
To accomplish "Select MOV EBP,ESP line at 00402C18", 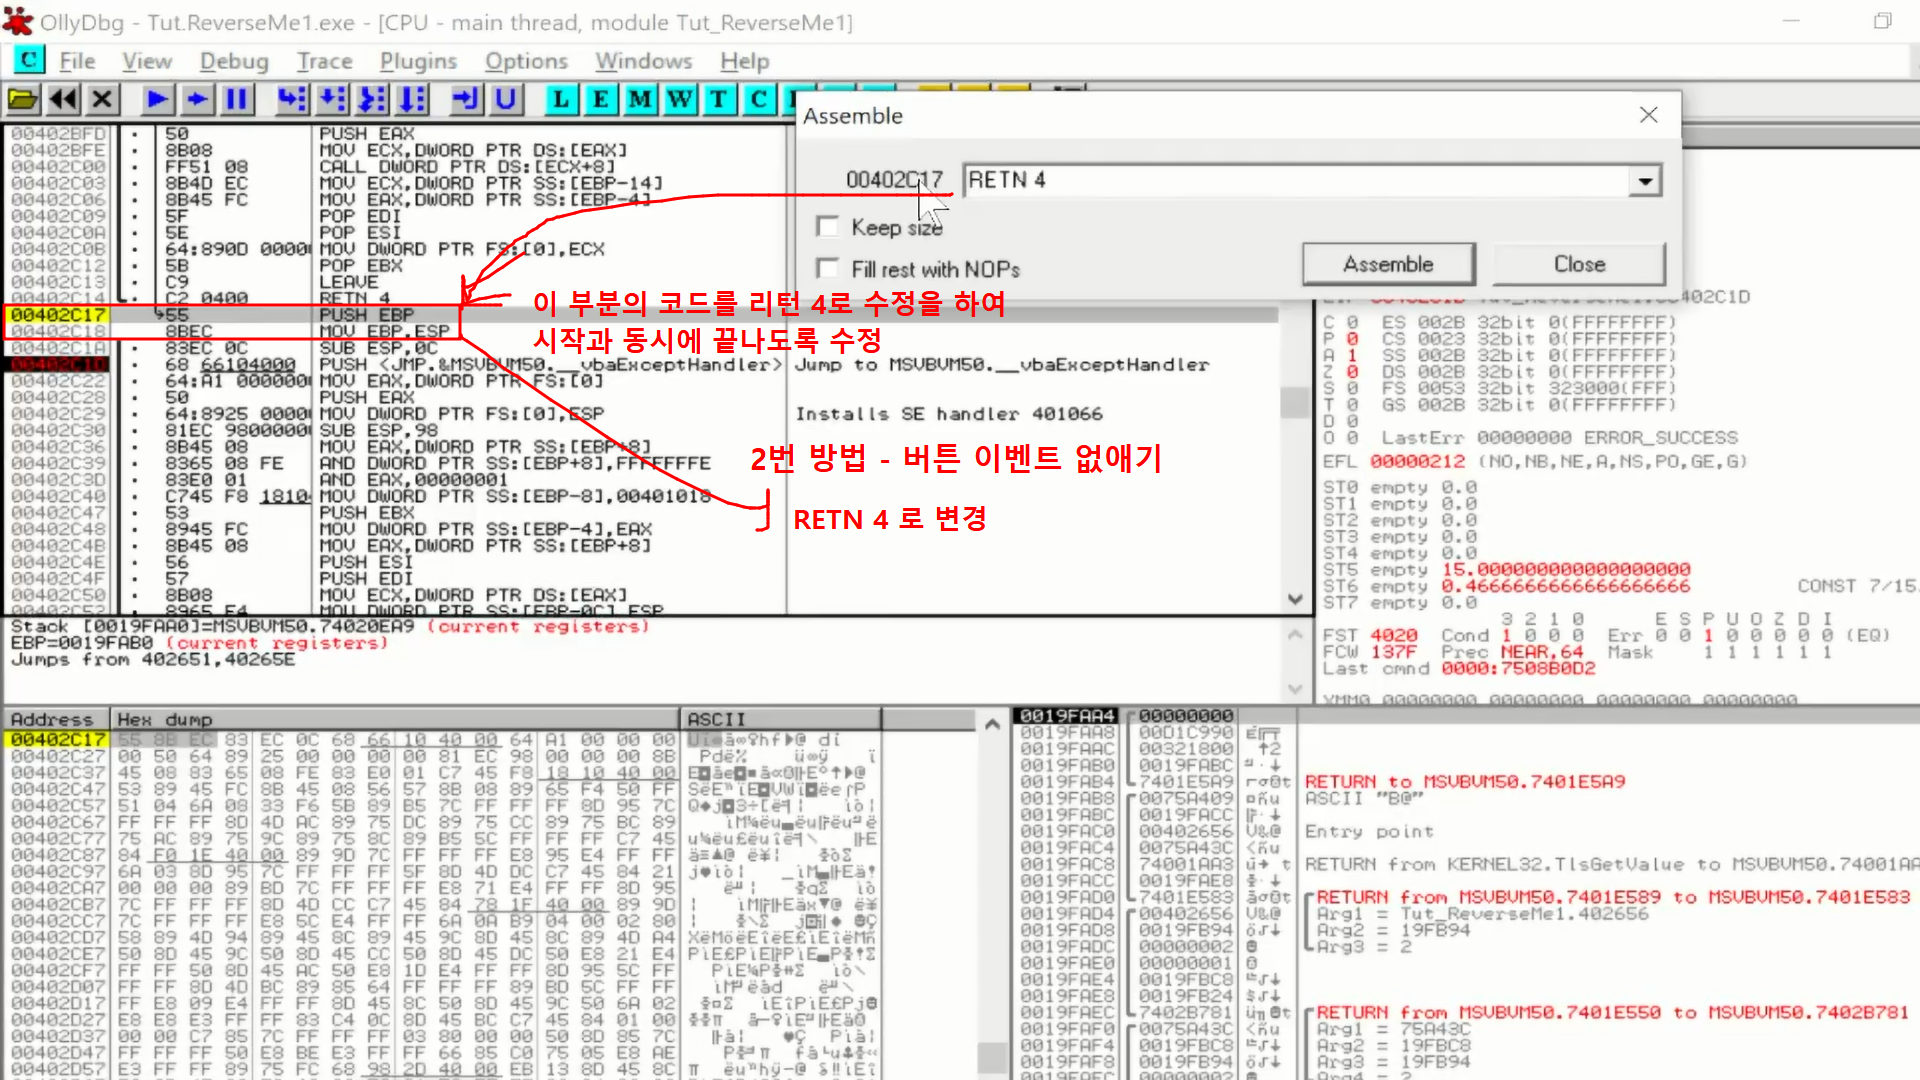I will pyautogui.click(x=640, y=331).
